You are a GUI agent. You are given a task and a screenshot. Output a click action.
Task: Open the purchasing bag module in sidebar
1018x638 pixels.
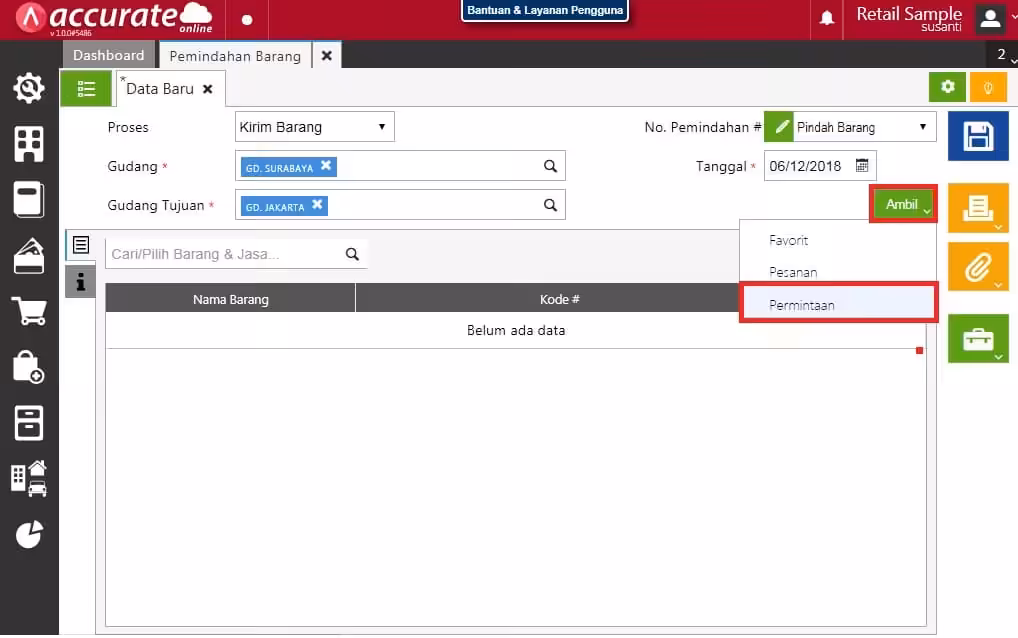(29, 367)
